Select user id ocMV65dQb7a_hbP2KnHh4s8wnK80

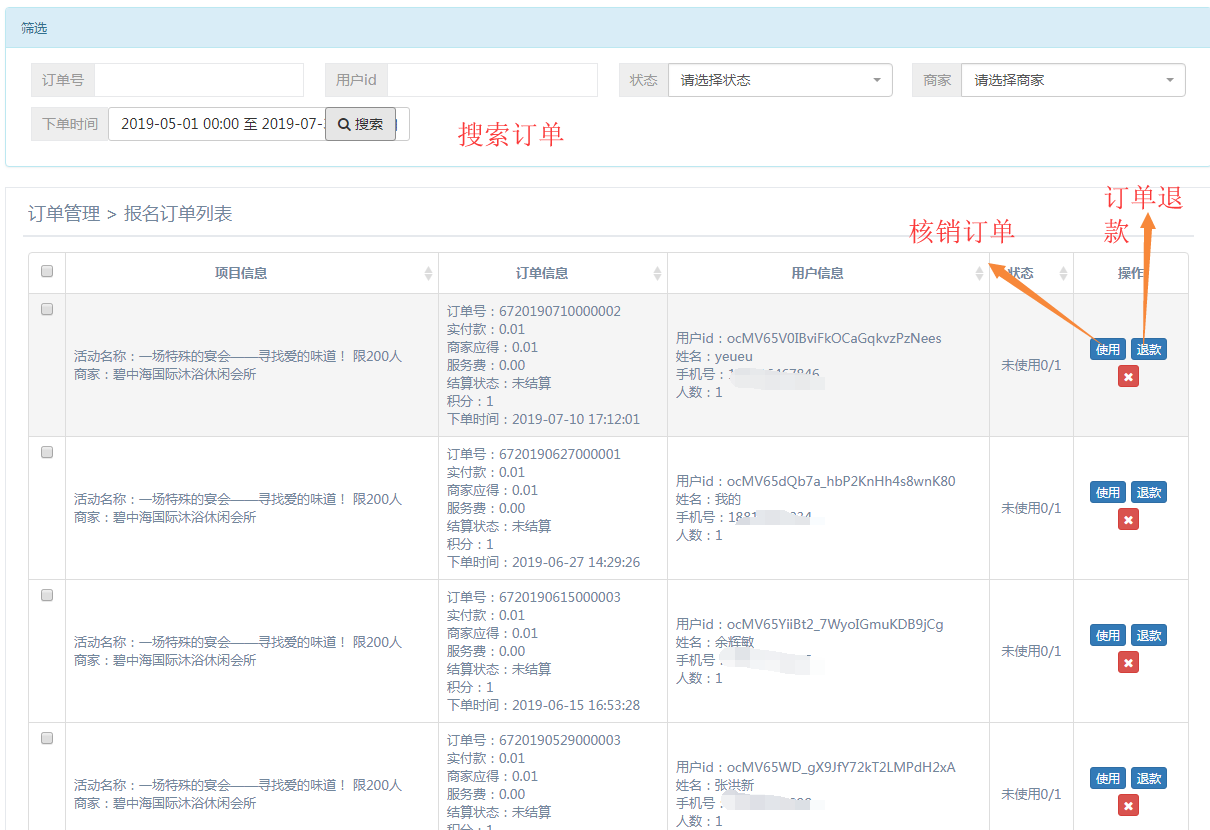pyautogui.click(x=841, y=481)
